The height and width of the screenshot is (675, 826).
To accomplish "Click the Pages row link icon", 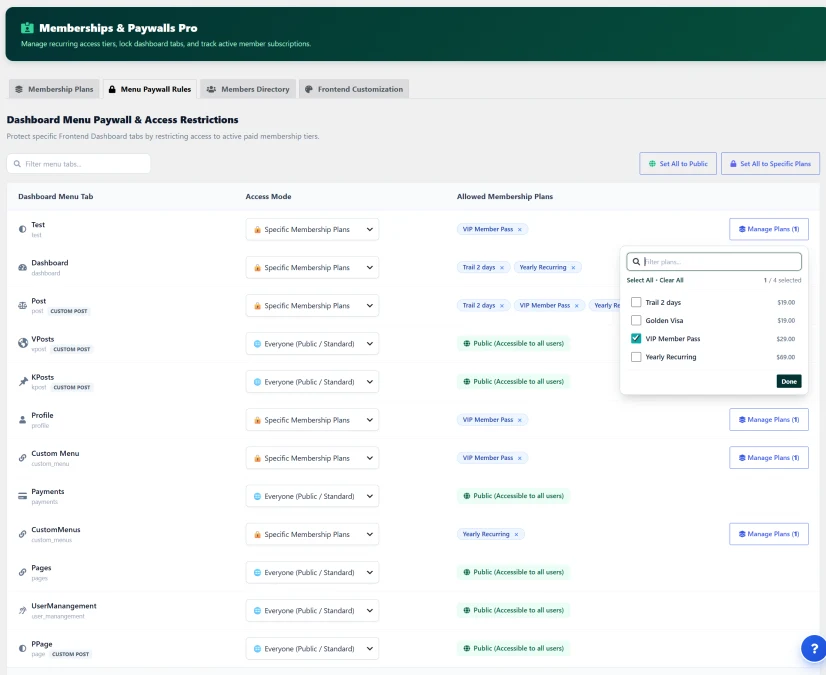I will click(22, 572).
